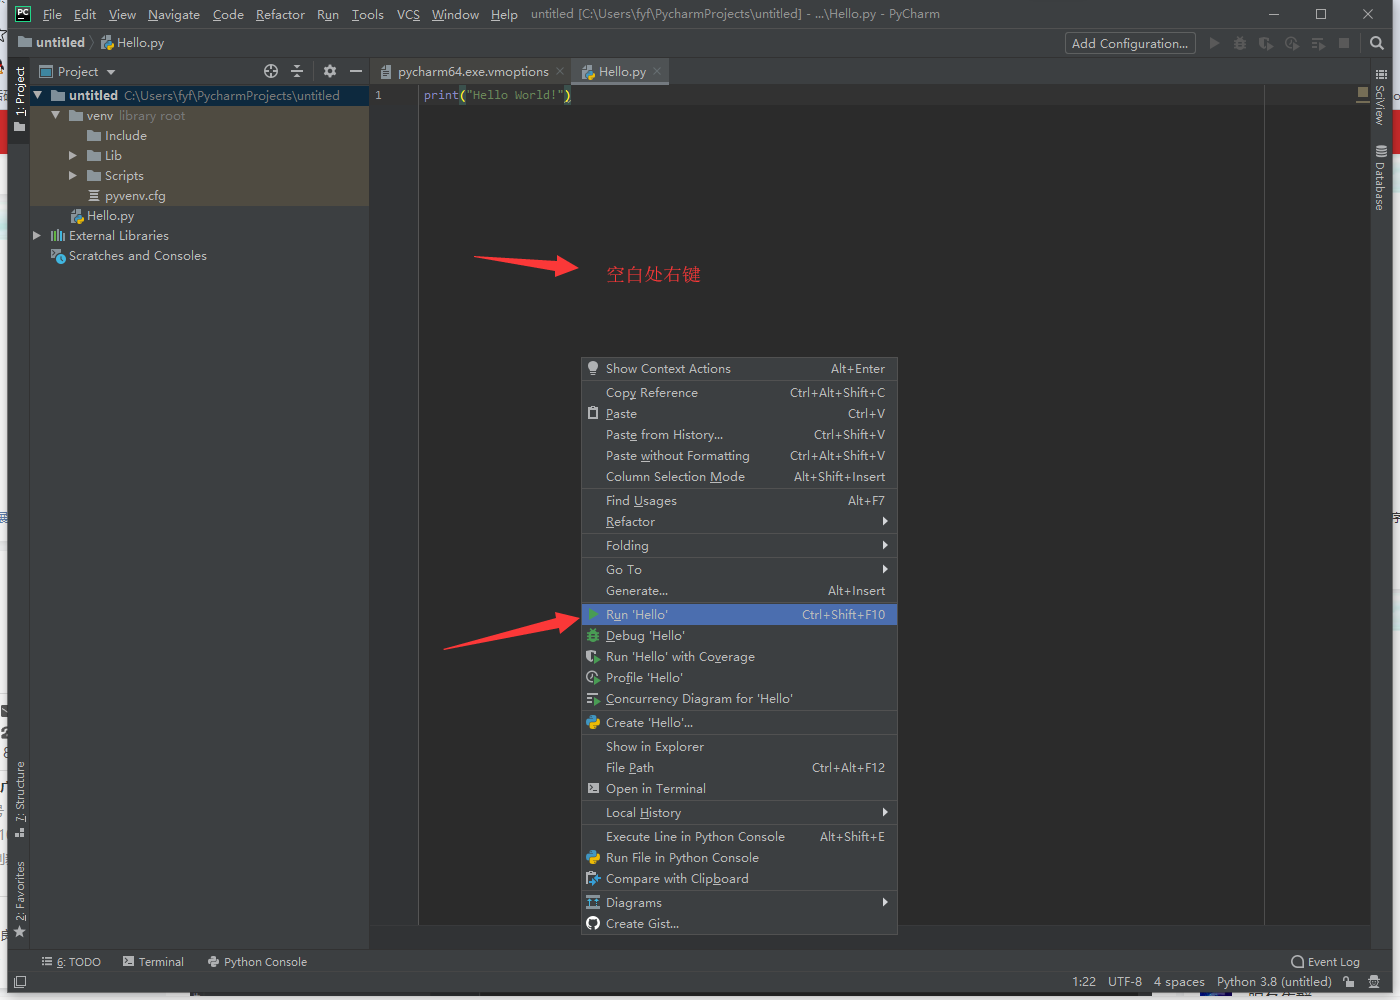This screenshot has width=1400, height=1000.
Task: Close the pycharm64.exe.vmoptions tab
Action: 560,71
